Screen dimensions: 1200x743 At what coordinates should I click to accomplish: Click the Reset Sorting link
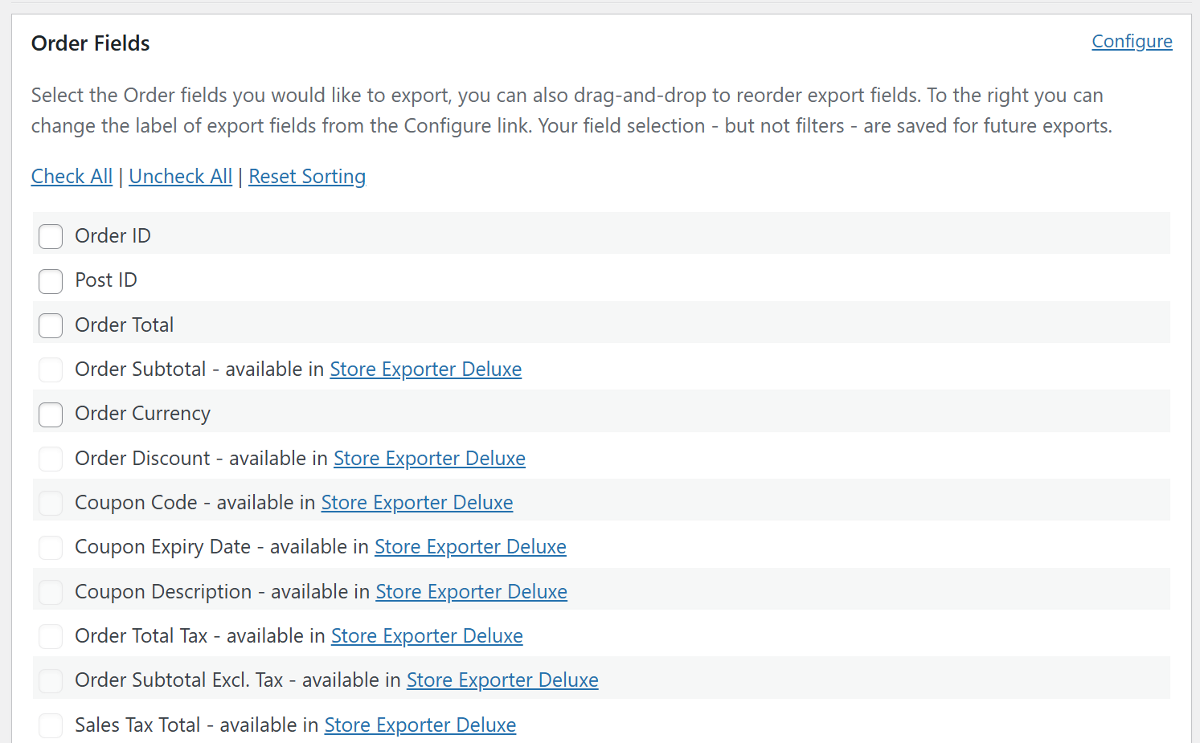306,176
